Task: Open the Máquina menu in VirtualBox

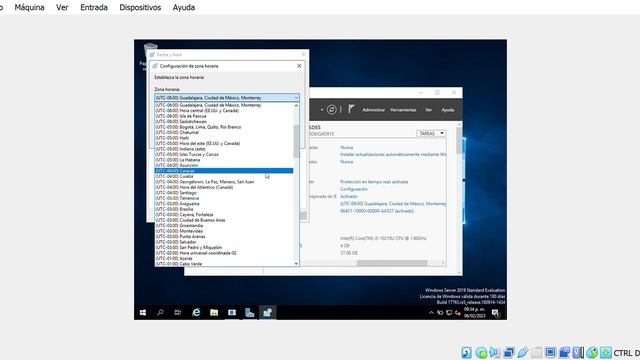Action: tap(29, 7)
